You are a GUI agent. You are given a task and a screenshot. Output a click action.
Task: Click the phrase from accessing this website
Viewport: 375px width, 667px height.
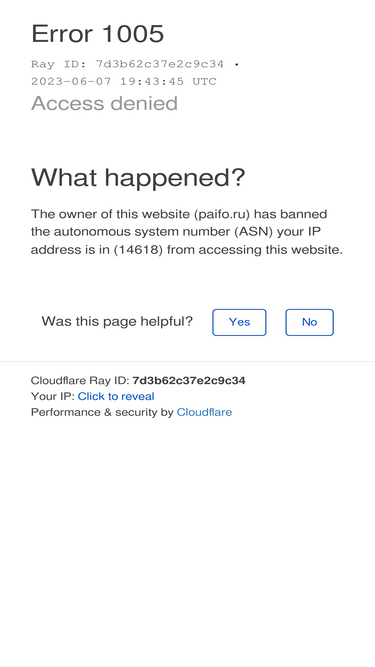(x=254, y=249)
